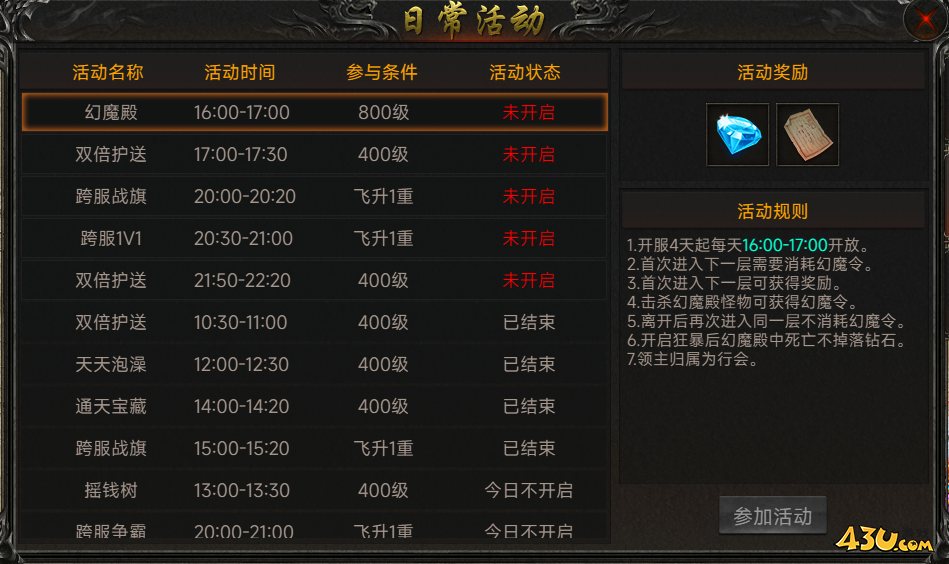Select the 跨服1V1 activity row
Image resolution: width=949 pixels, height=564 pixels.
pos(315,238)
